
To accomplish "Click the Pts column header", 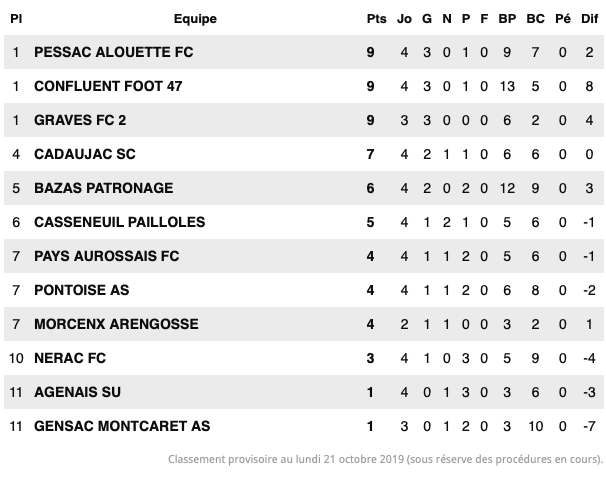I will click(x=376, y=19).
